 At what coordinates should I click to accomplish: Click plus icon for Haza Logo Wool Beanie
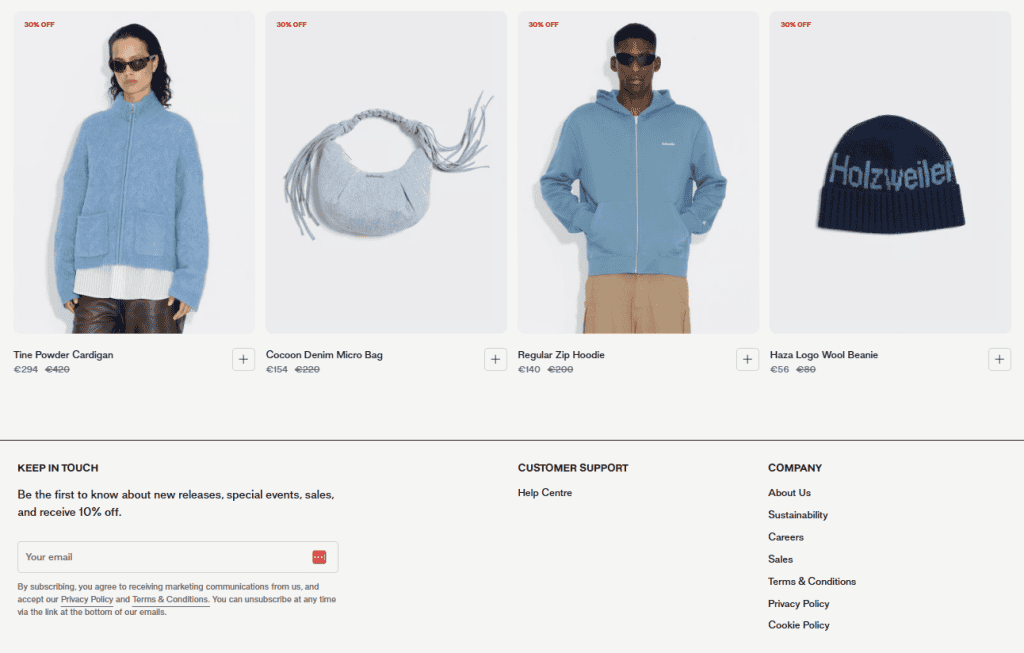1000,359
